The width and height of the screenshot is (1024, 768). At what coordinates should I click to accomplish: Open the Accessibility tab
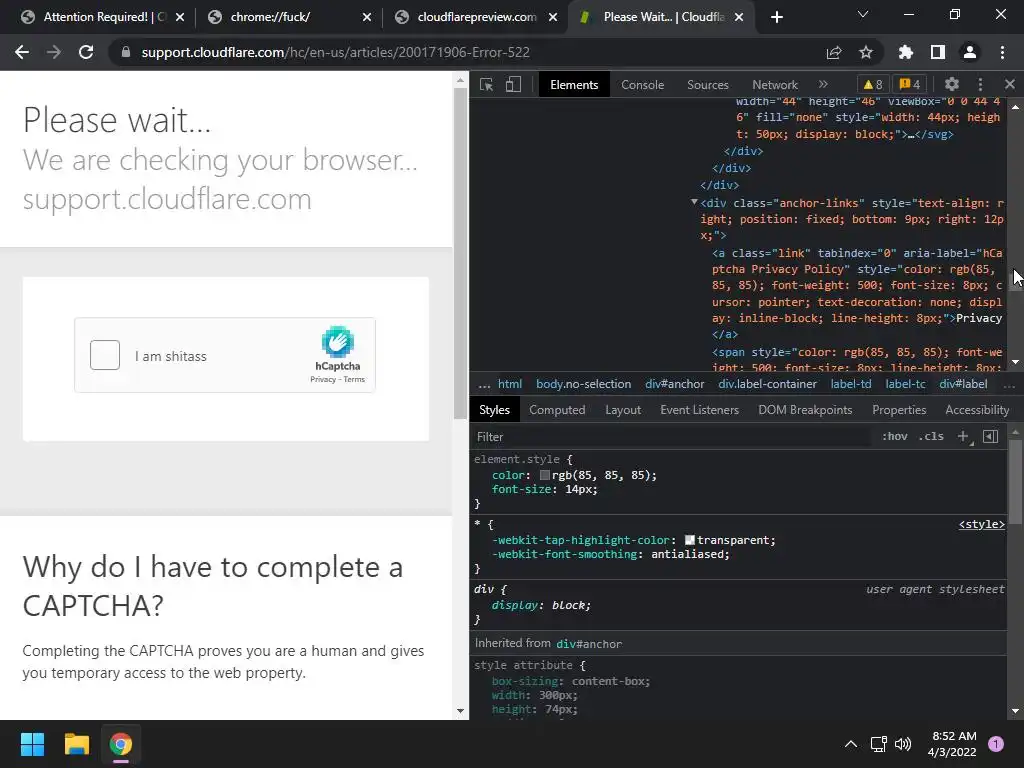[977, 410]
